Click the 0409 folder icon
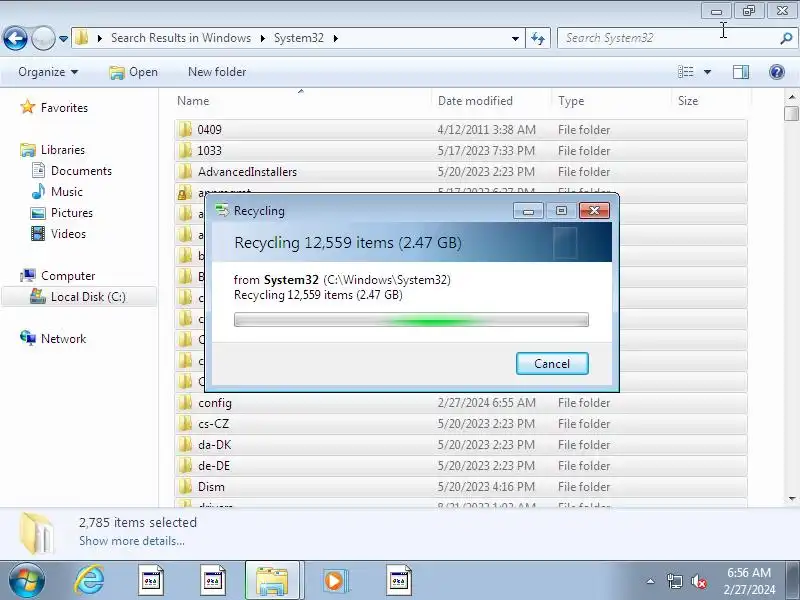Screen dimensions: 800x600 pyautogui.click(x=185, y=130)
